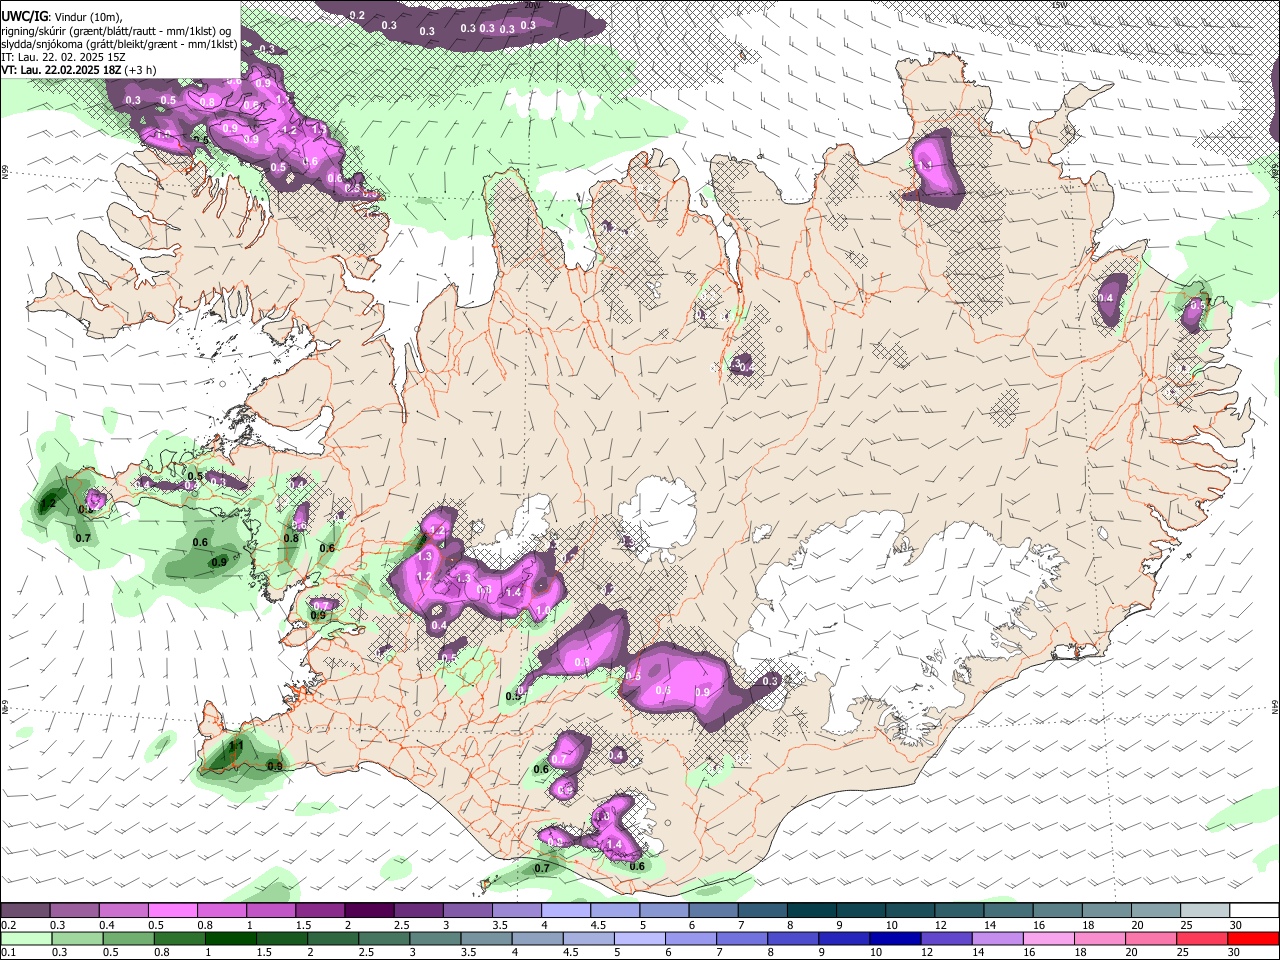Click the 'rigning/skúrir' legend description line
The image size is (1280, 960).
(x=115, y=31)
